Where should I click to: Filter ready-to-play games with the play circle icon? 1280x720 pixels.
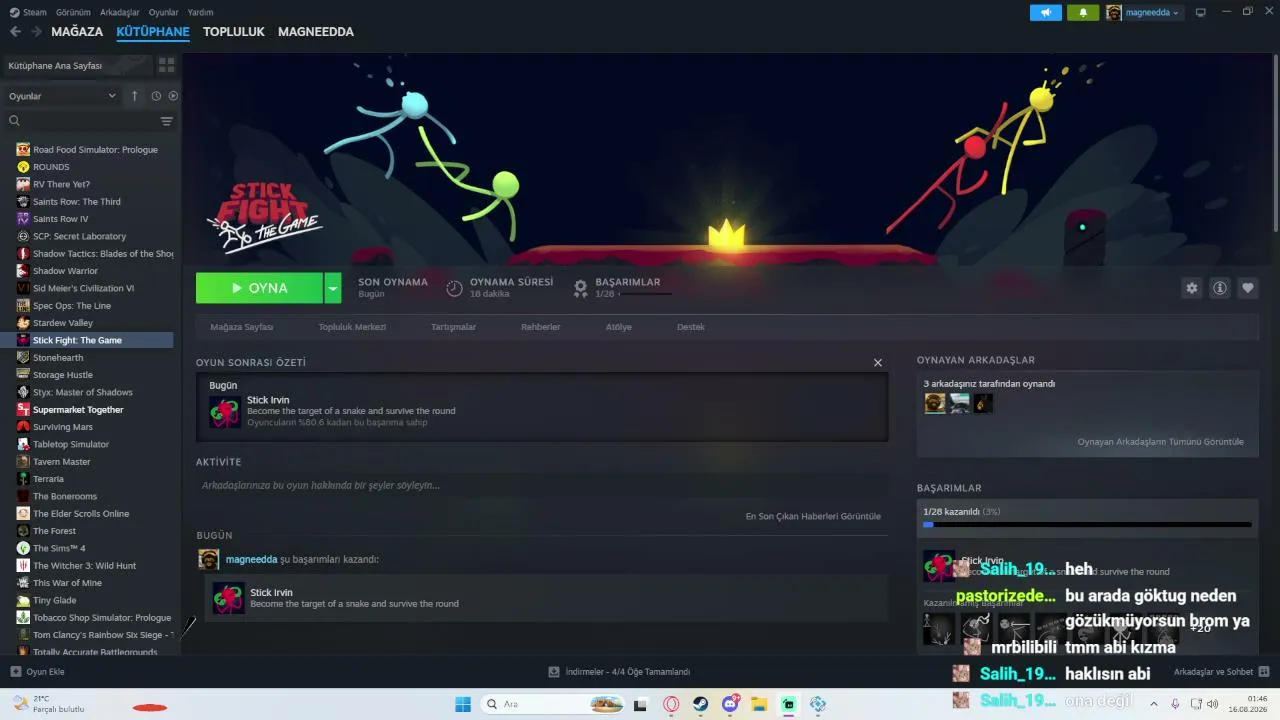(x=173, y=96)
